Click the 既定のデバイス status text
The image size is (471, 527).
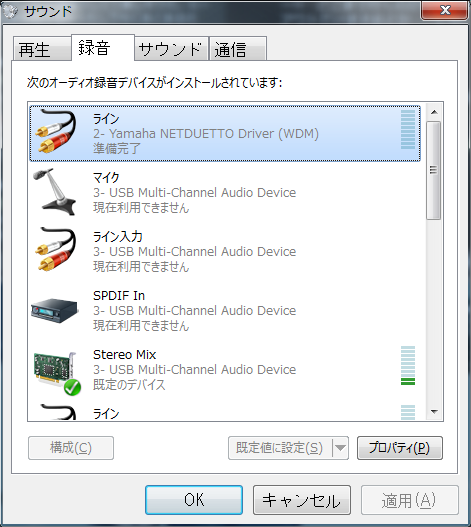tap(129, 384)
